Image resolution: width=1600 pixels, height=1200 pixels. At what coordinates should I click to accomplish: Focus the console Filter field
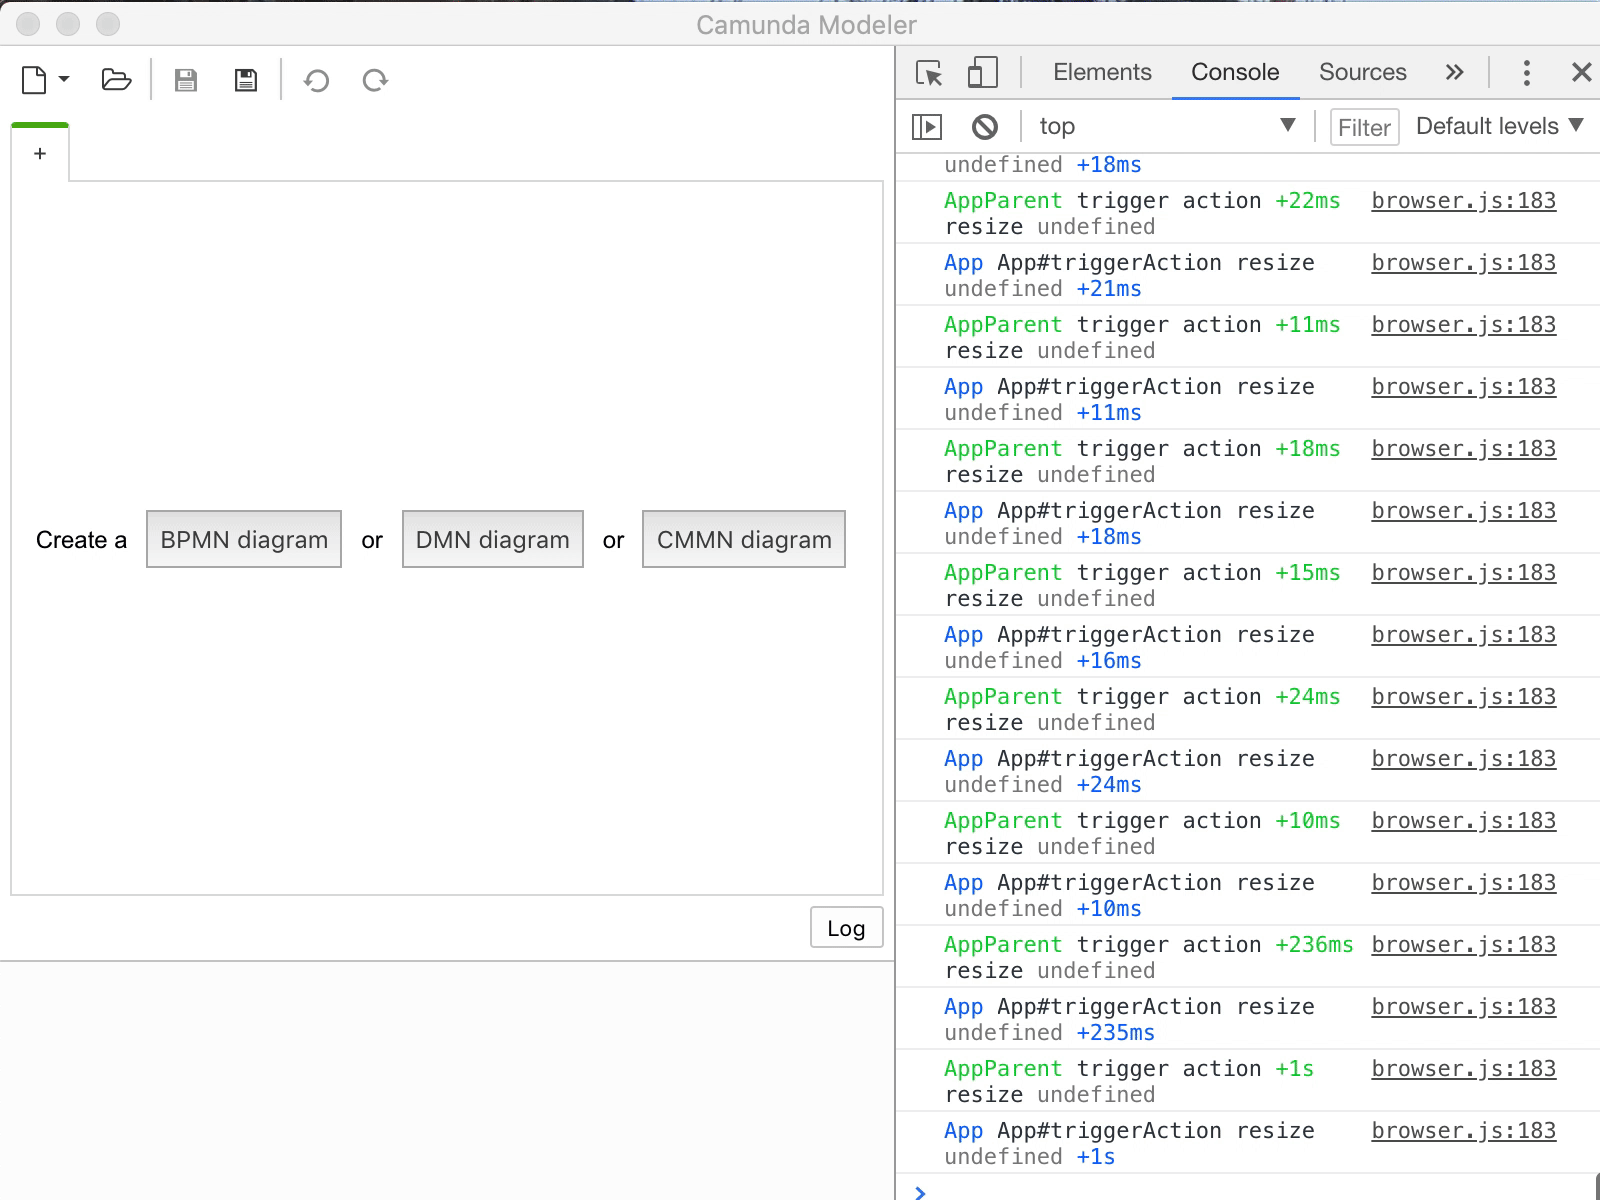(1364, 127)
